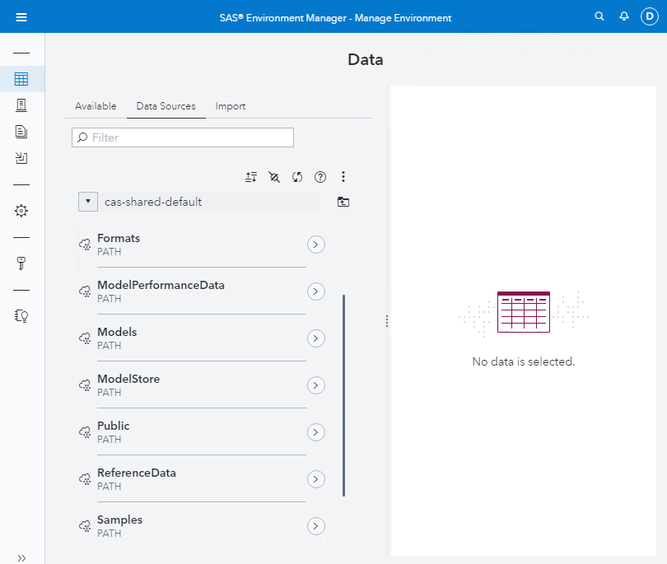Click the Public cloud caslib icon
The height and width of the screenshot is (564, 667).
[x=85, y=432]
